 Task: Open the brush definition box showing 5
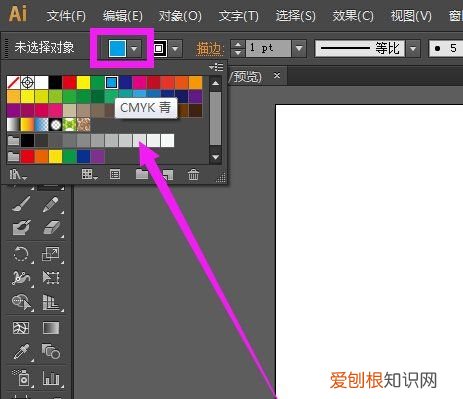[446, 49]
